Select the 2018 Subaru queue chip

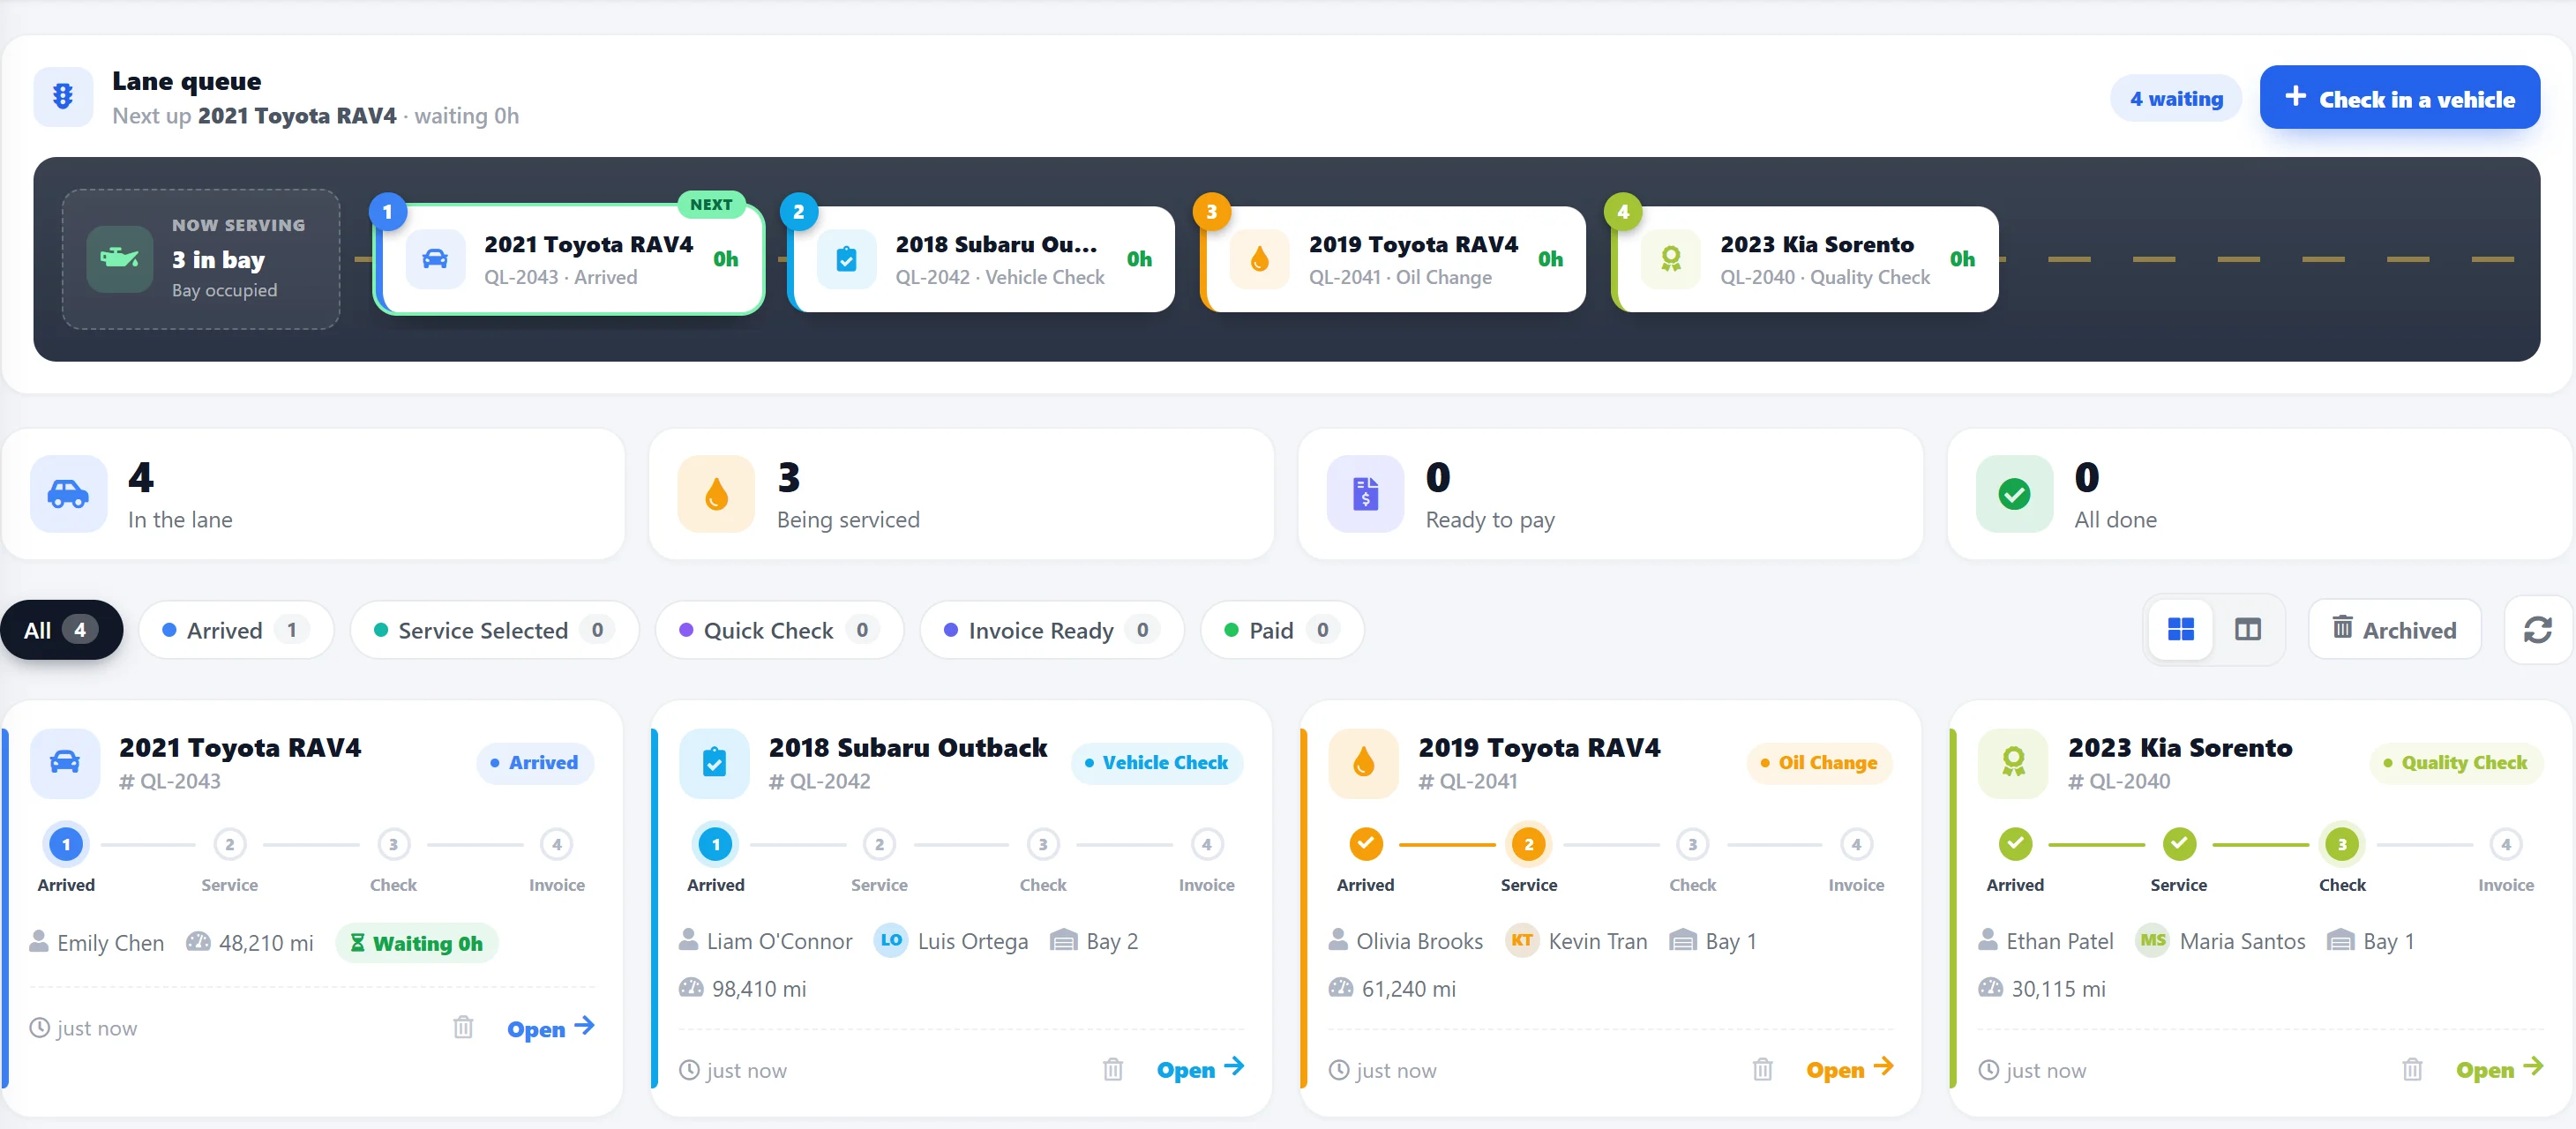pyautogui.click(x=981, y=259)
